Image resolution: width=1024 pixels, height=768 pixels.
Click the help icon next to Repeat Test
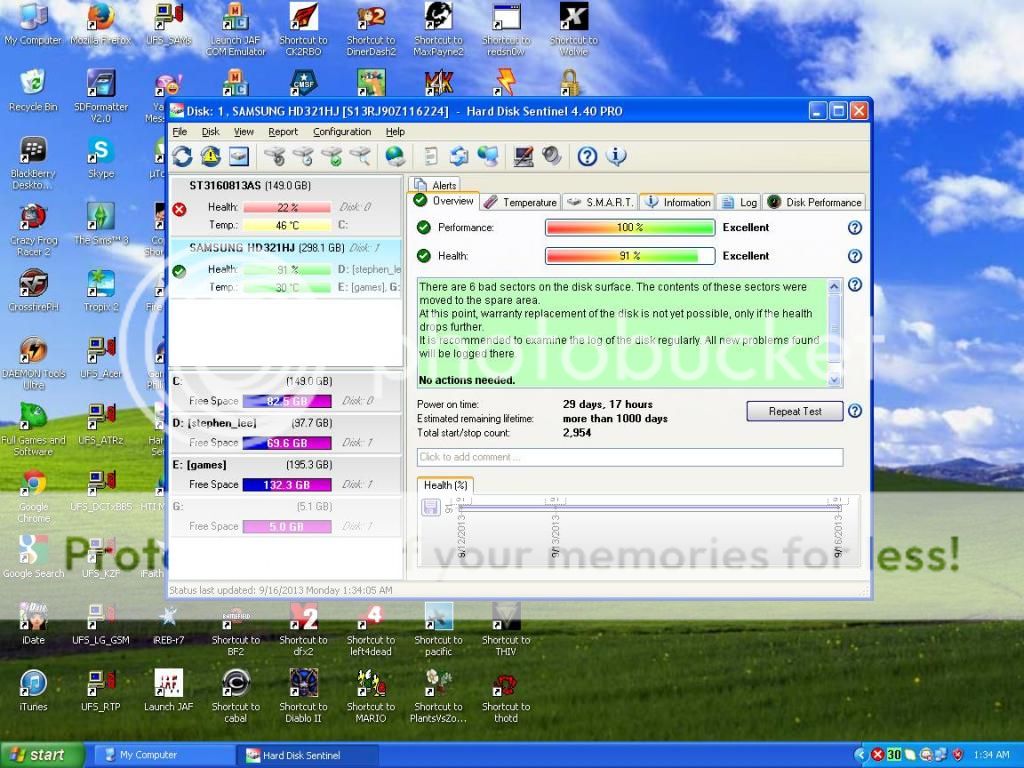(x=855, y=411)
